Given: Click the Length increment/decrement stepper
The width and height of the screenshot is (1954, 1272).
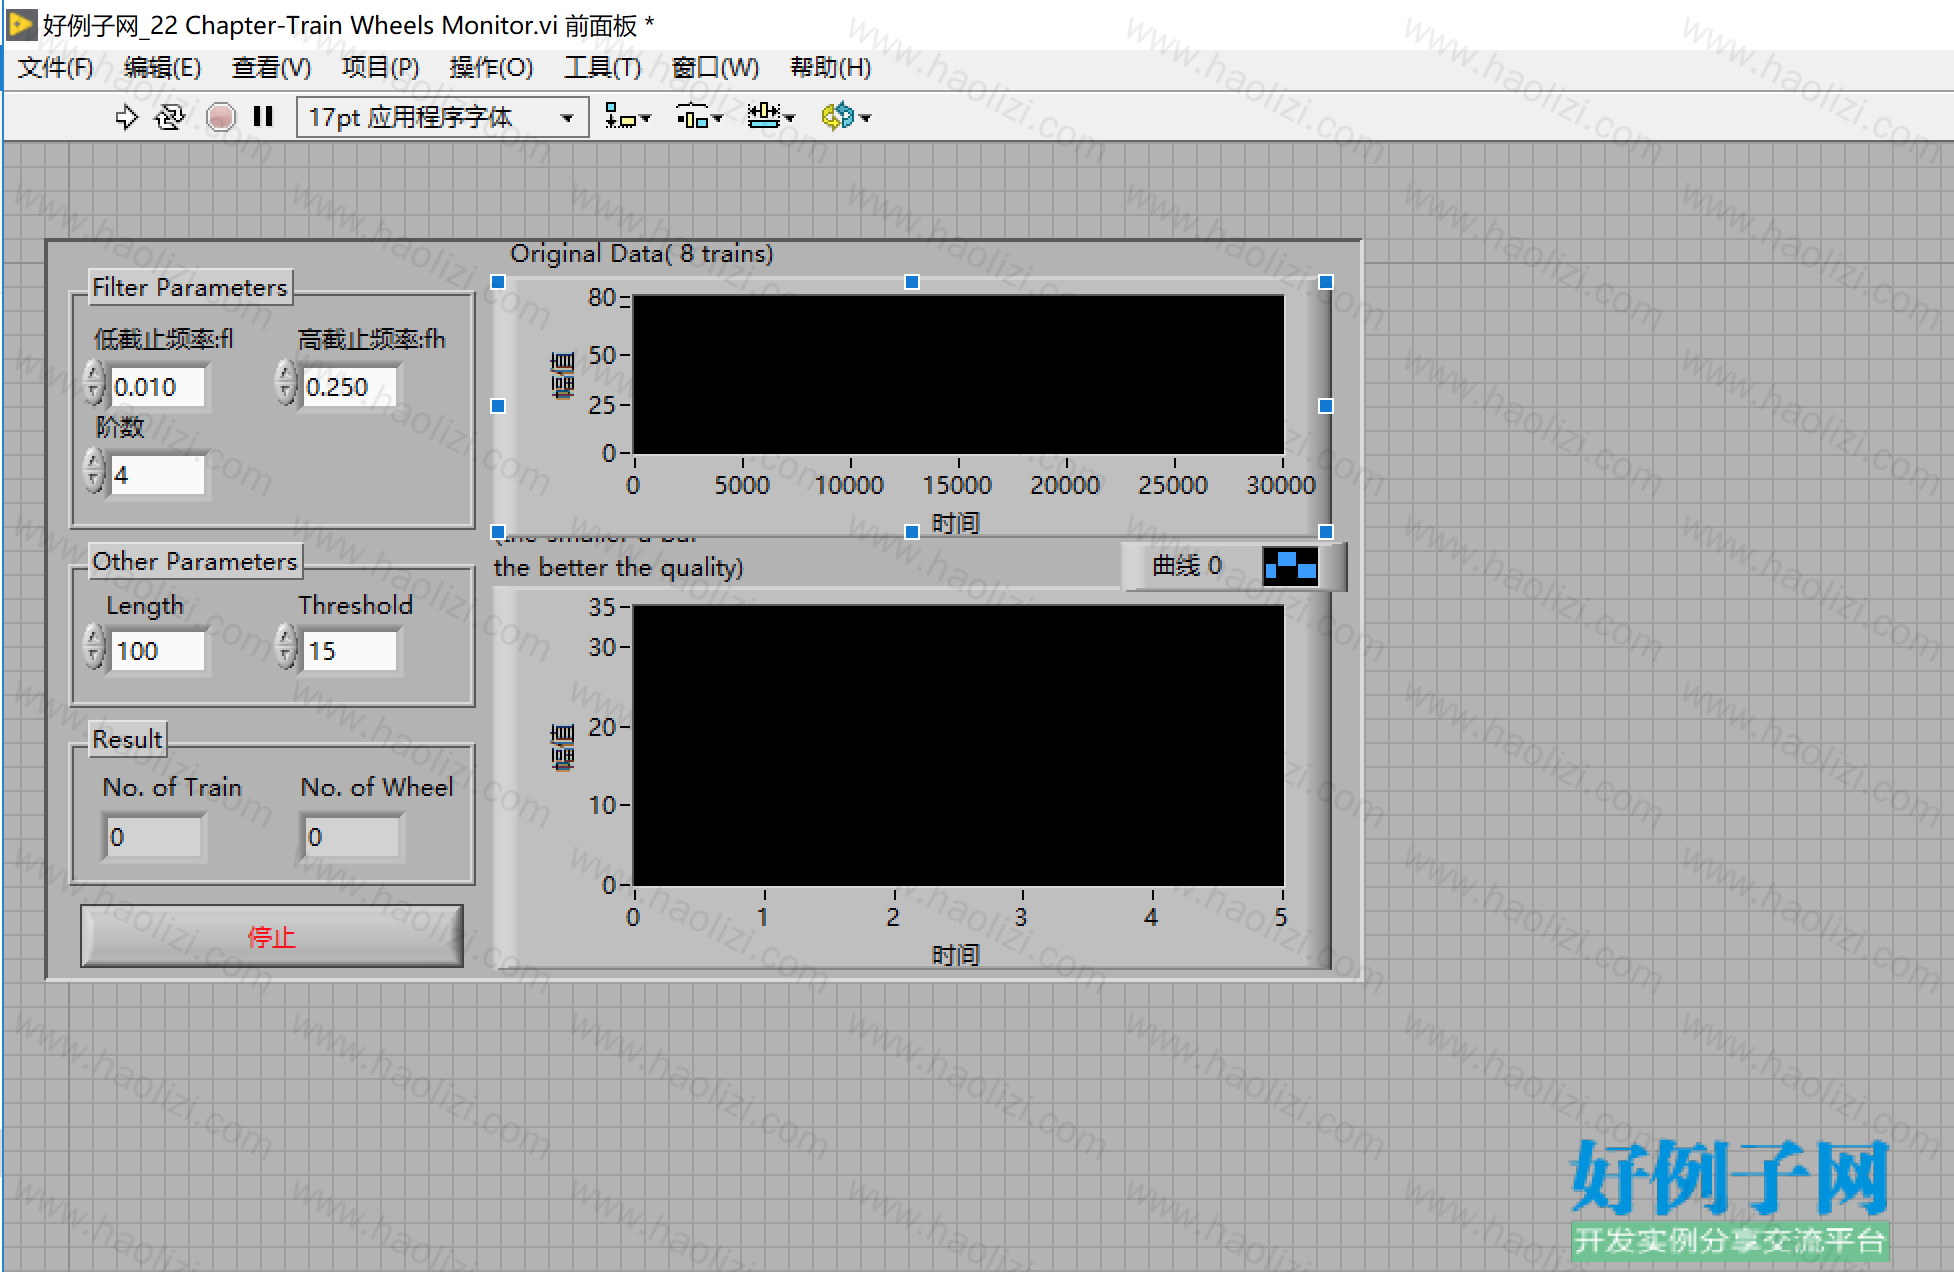Looking at the screenshot, I should pyautogui.click(x=94, y=647).
